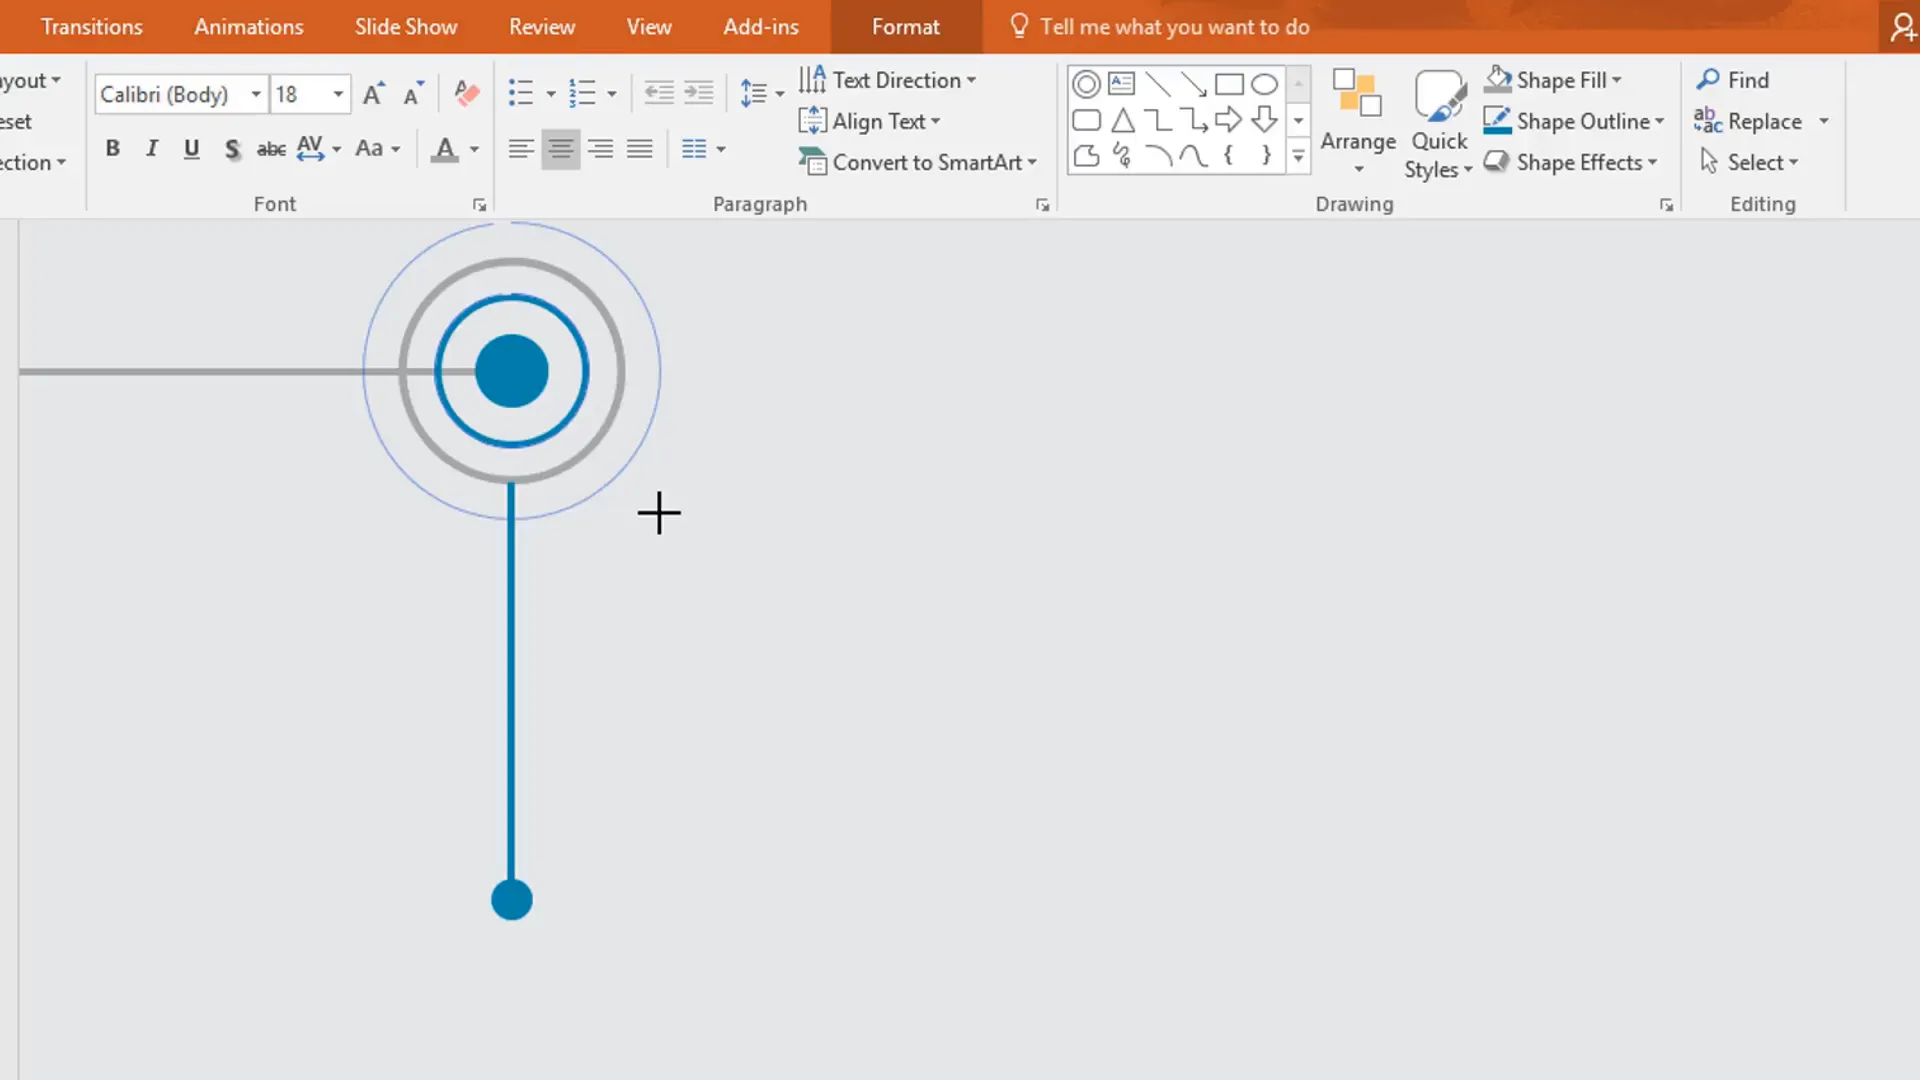Expand the Bullets dropdown arrow

(x=551, y=95)
